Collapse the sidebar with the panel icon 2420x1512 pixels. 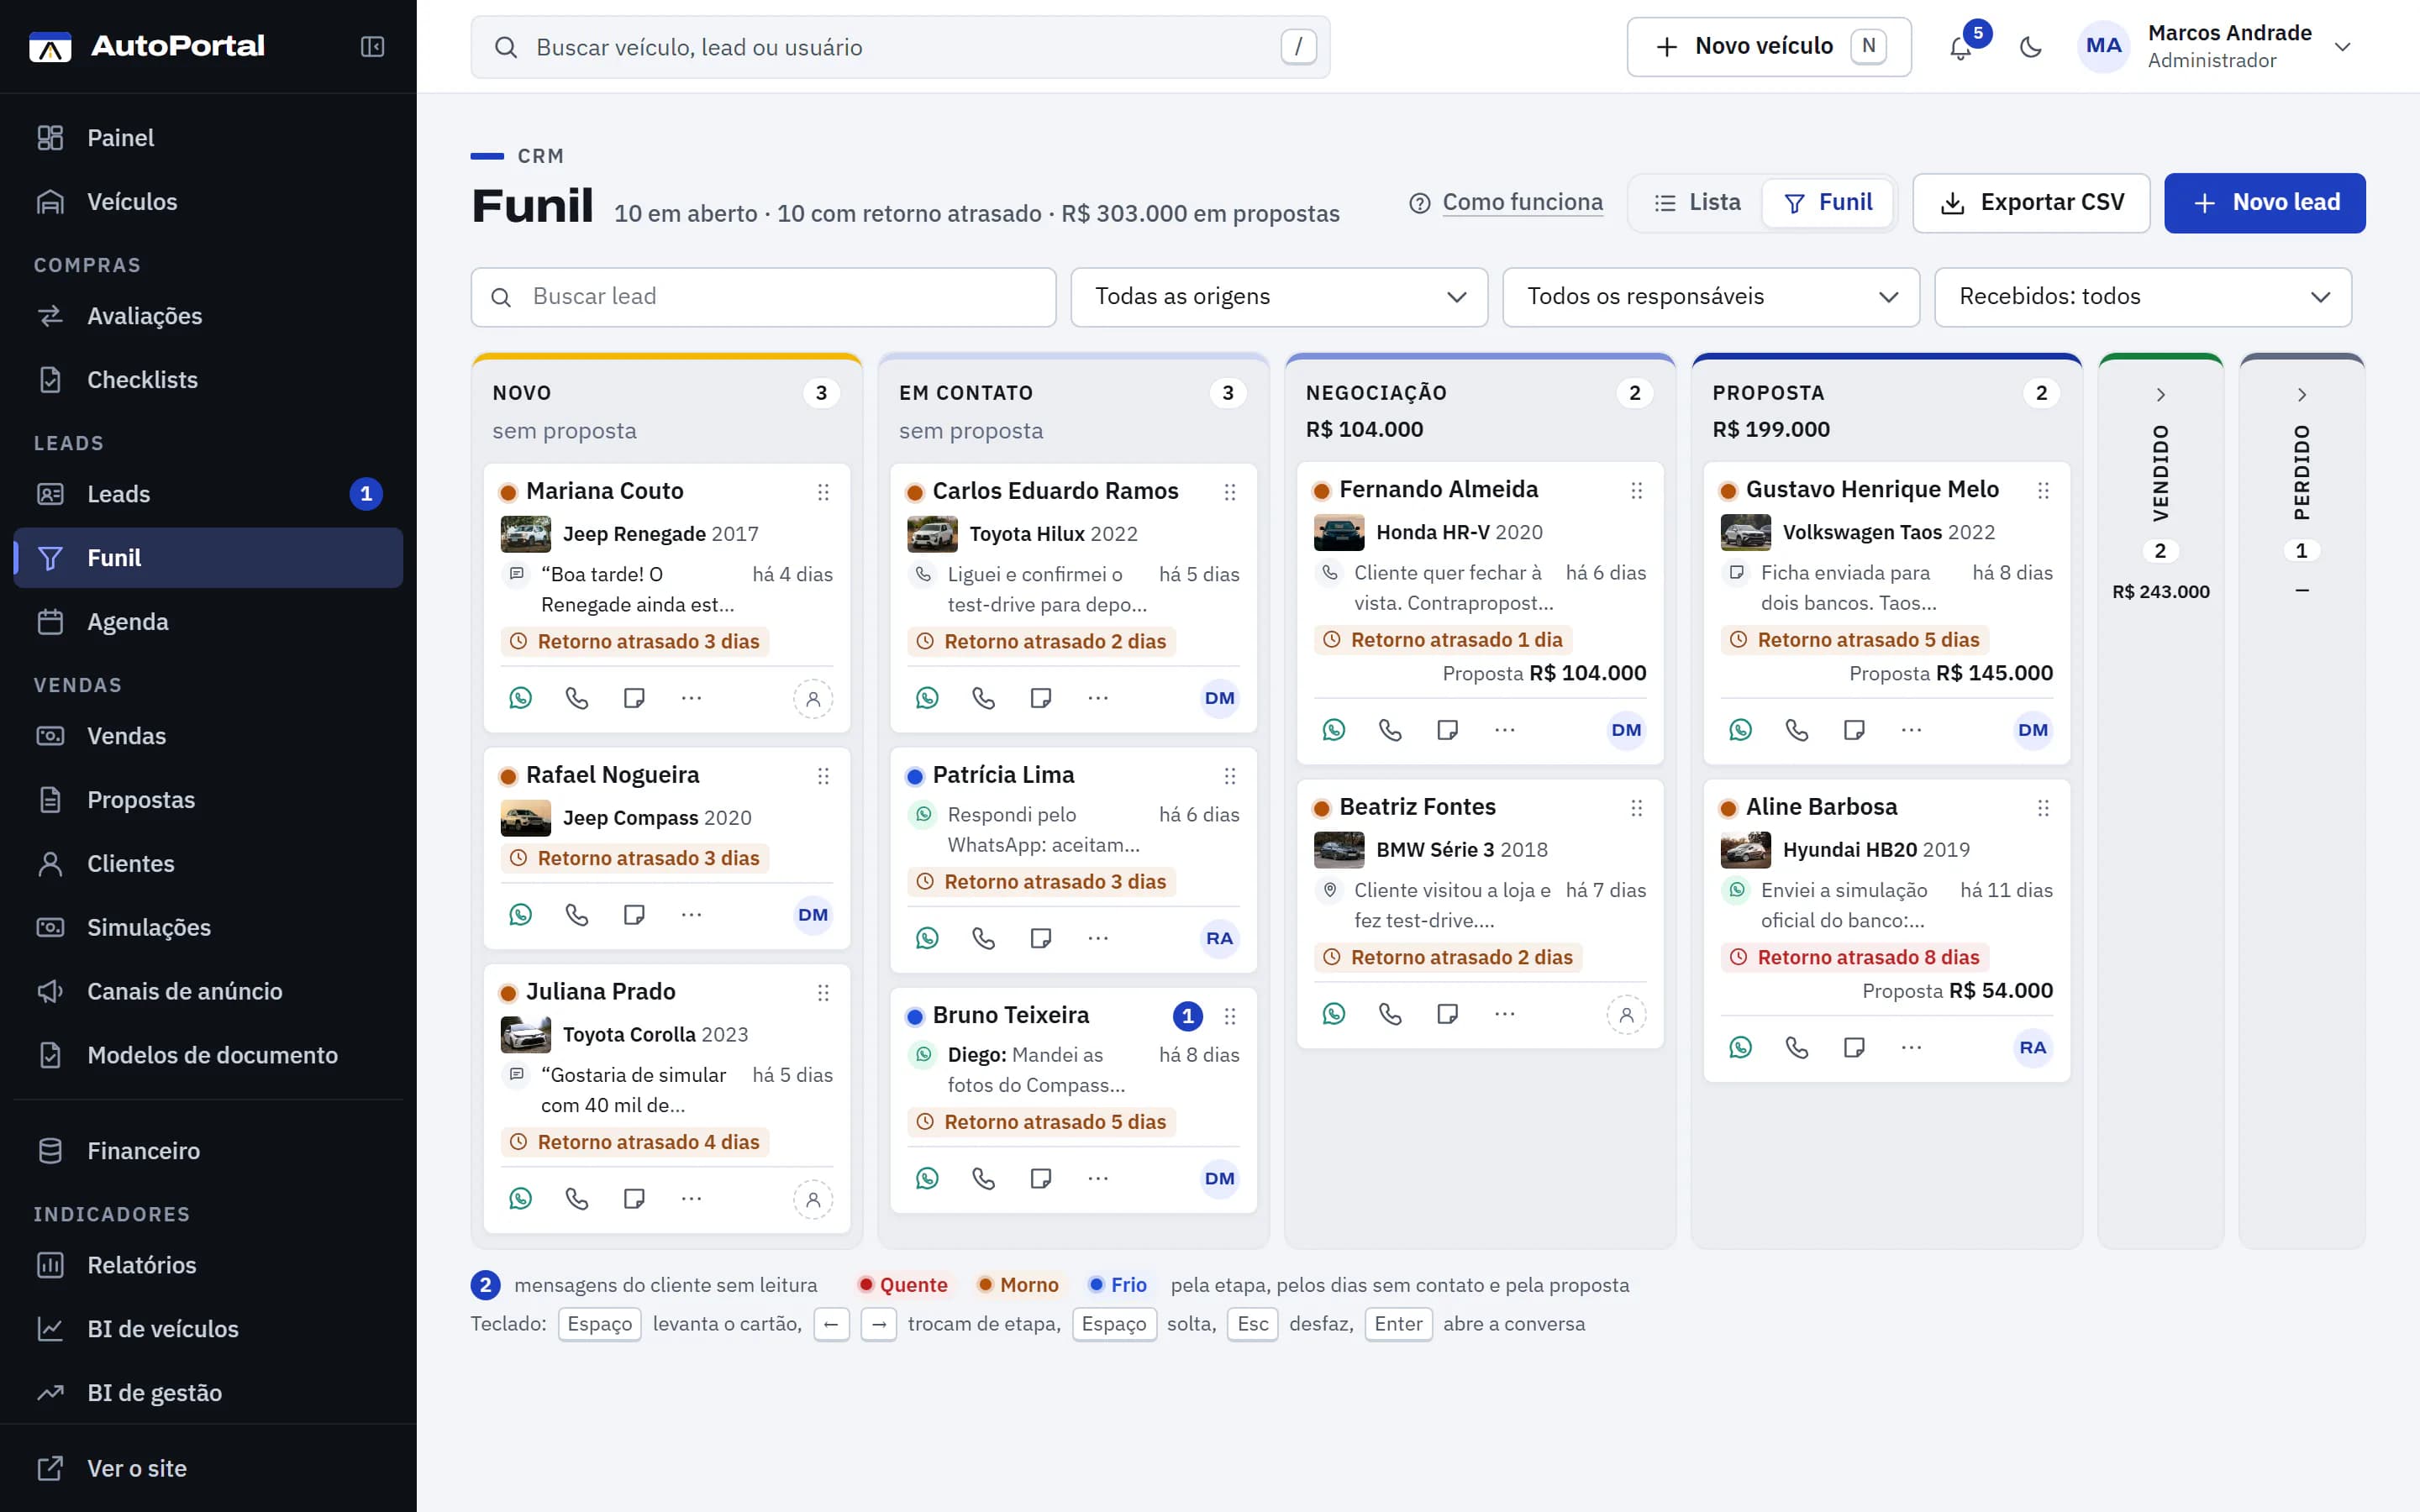click(x=372, y=47)
